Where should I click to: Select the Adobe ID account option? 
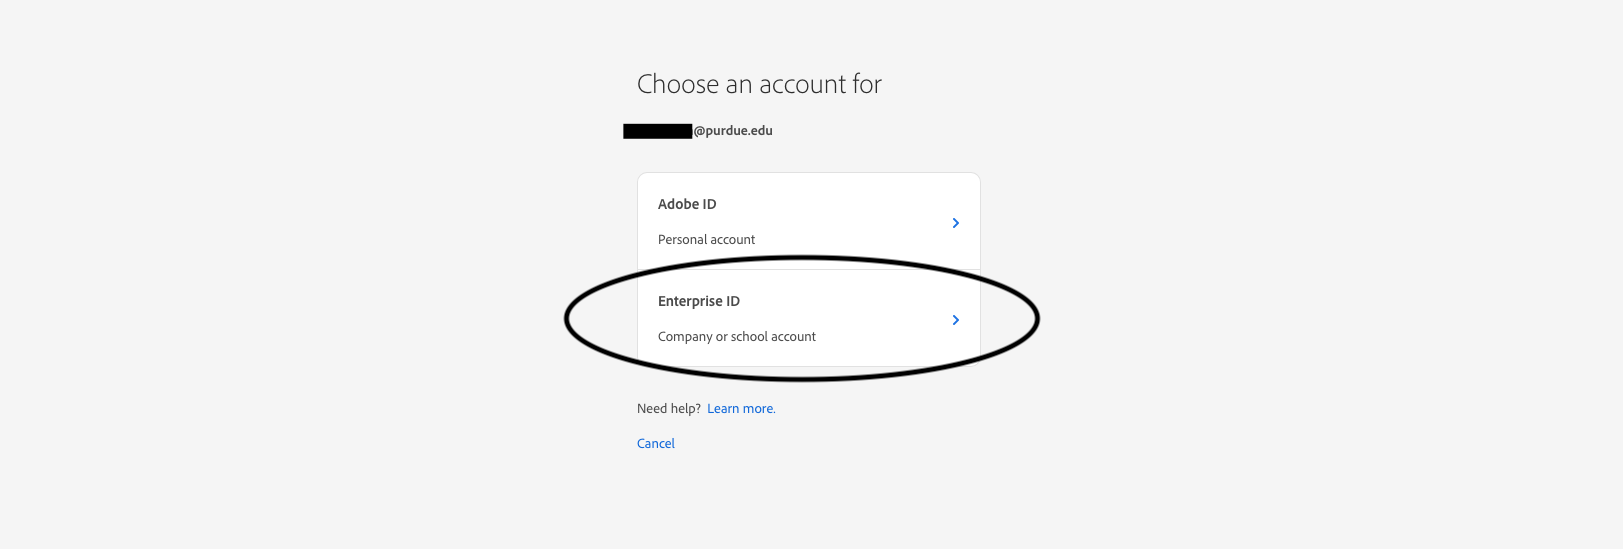808,221
